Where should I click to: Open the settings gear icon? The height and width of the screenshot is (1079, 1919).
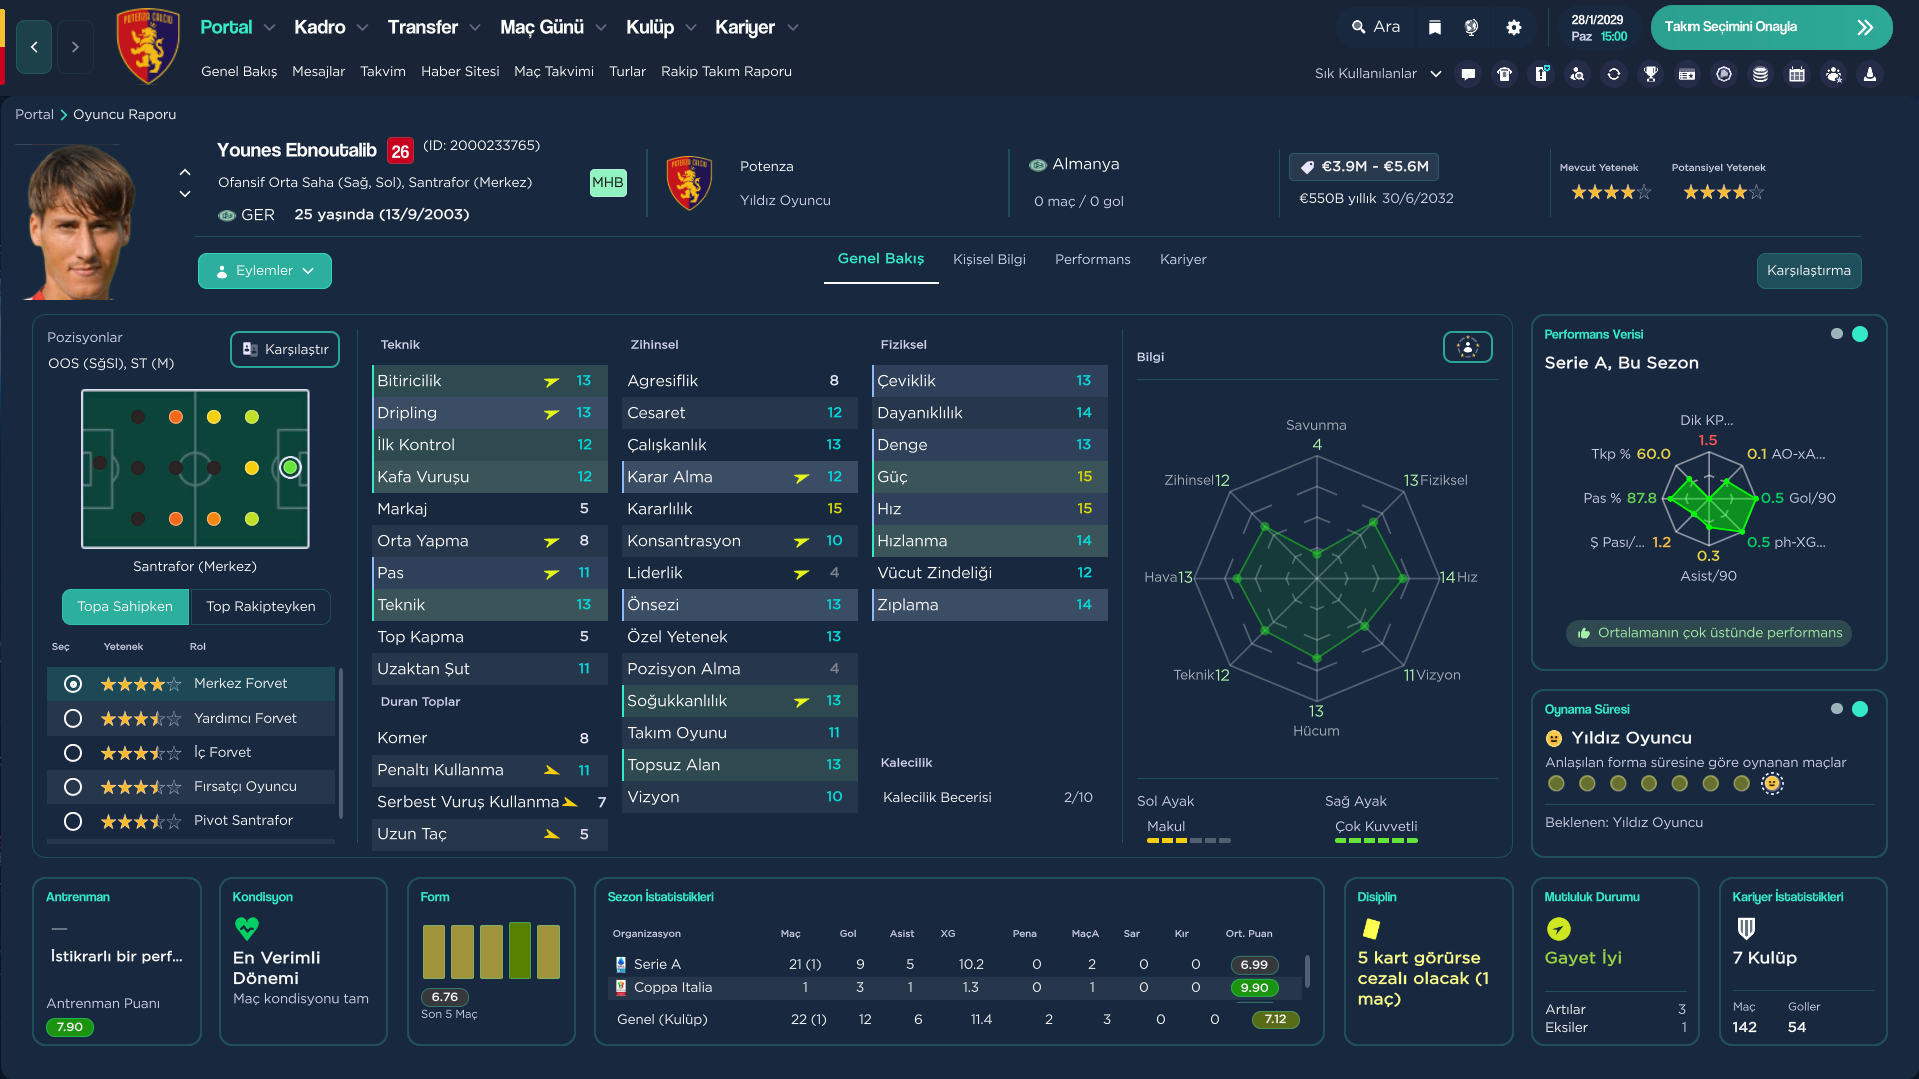point(1514,28)
